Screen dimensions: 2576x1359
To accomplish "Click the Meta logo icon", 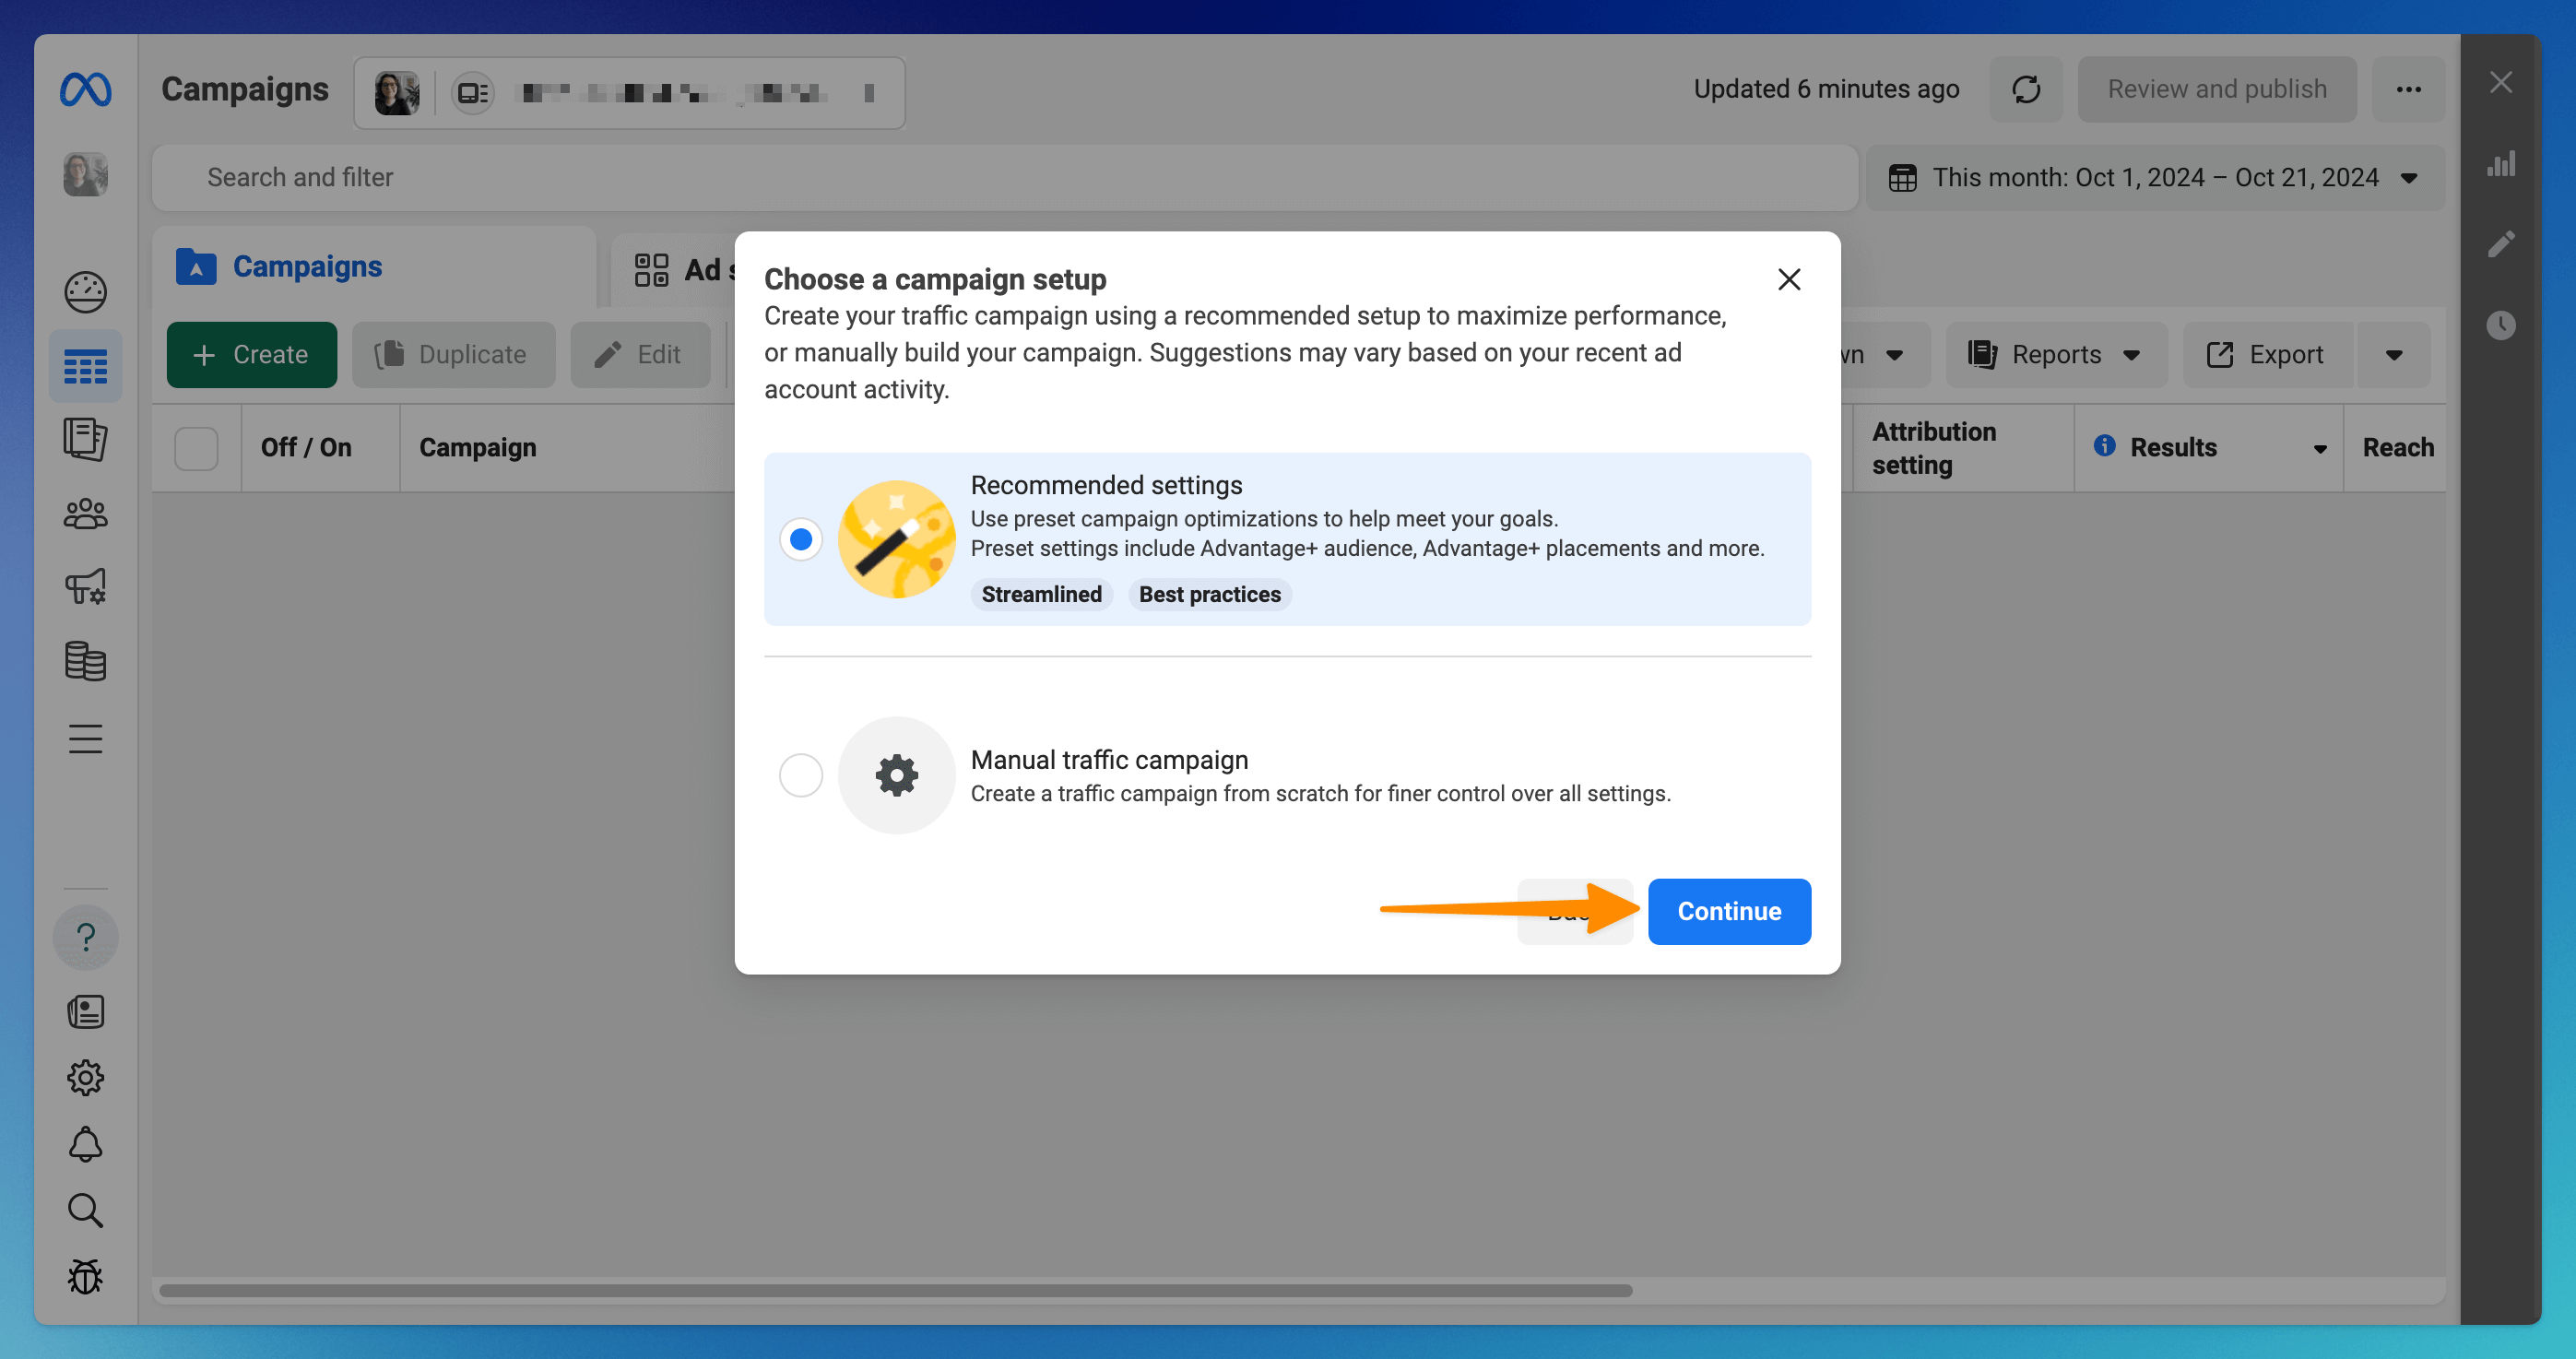I will coord(85,90).
